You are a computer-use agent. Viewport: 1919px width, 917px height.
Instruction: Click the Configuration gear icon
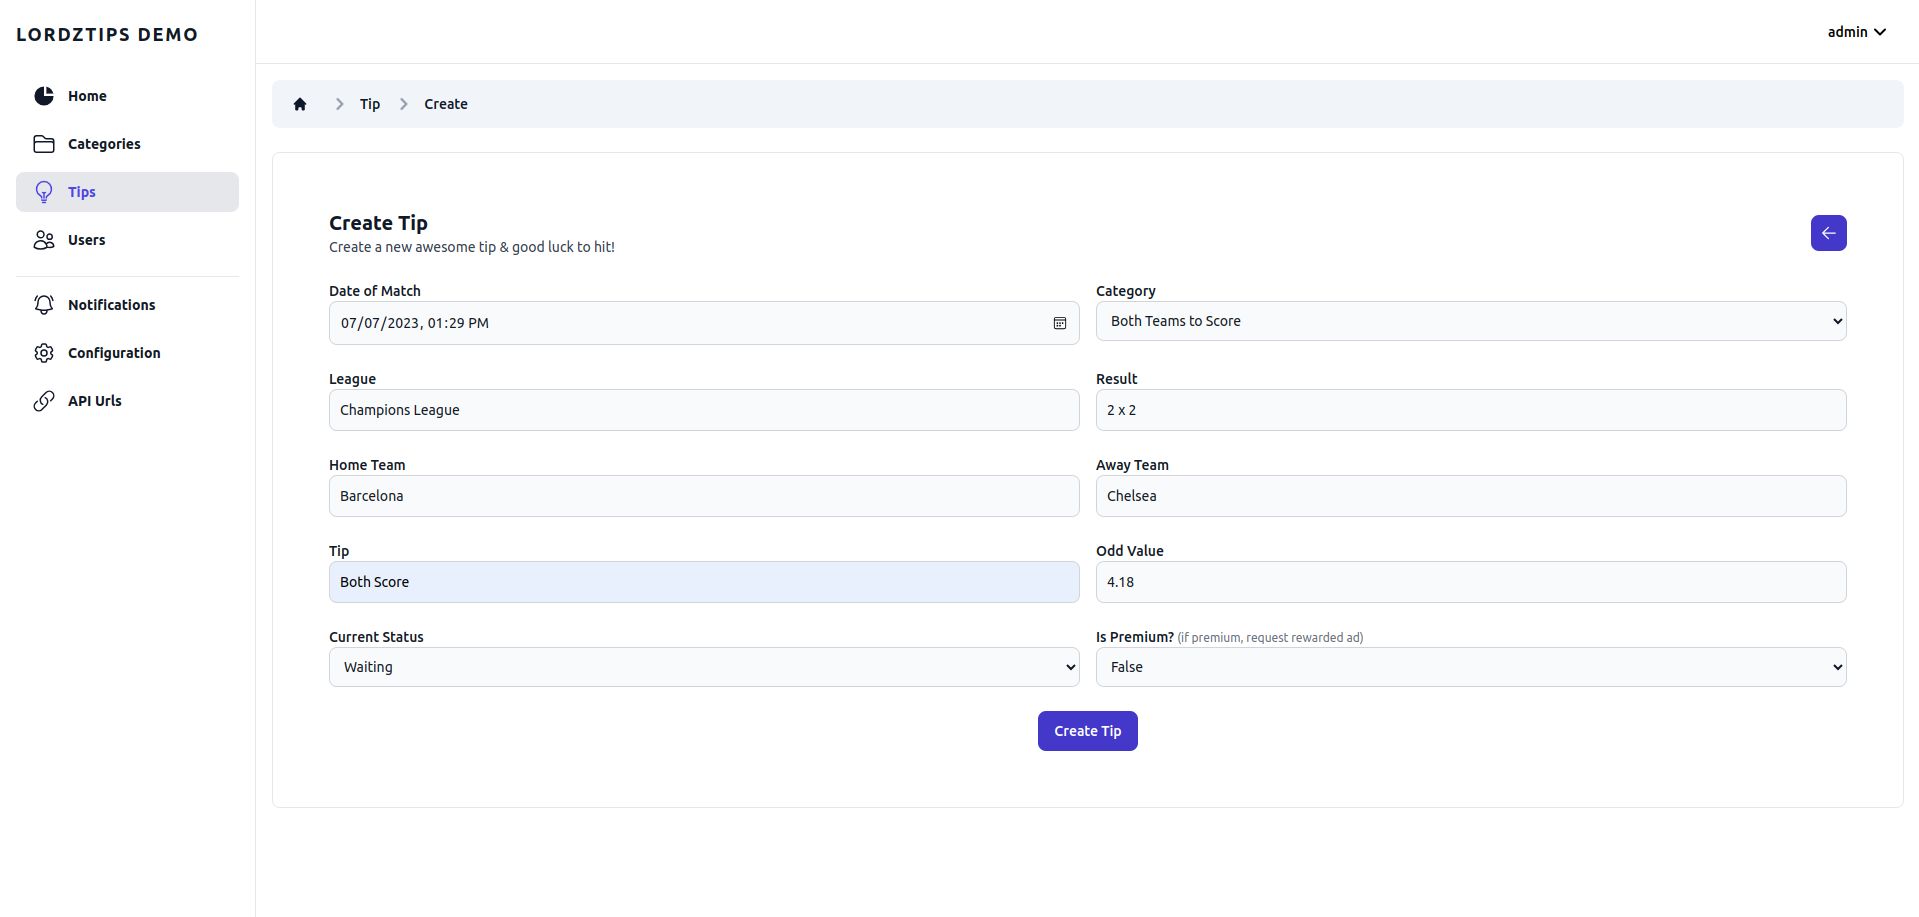[x=44, y=353]
